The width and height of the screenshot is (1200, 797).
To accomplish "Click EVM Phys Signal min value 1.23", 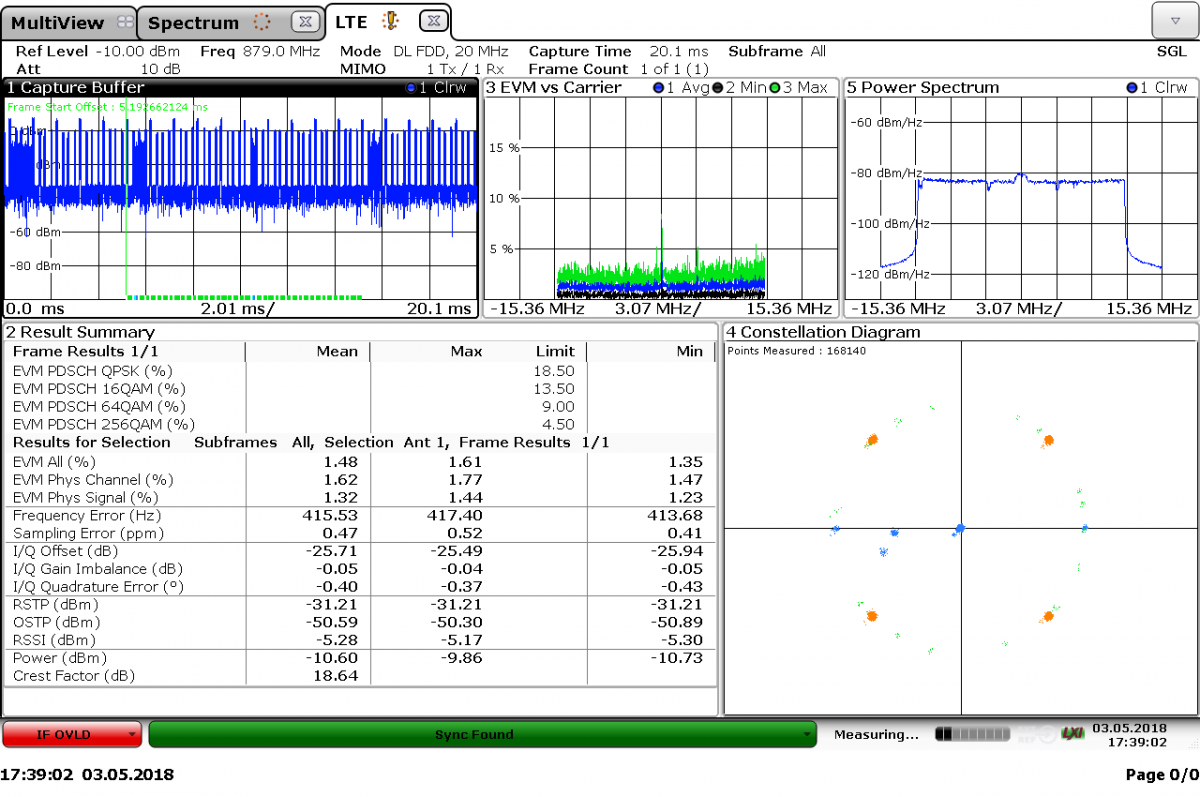I will click(x=686, y=498).
